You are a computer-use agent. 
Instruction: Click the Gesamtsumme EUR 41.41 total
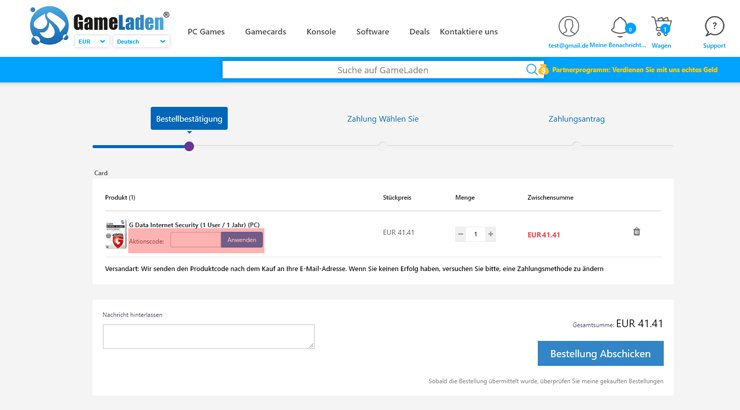(639, 324)
